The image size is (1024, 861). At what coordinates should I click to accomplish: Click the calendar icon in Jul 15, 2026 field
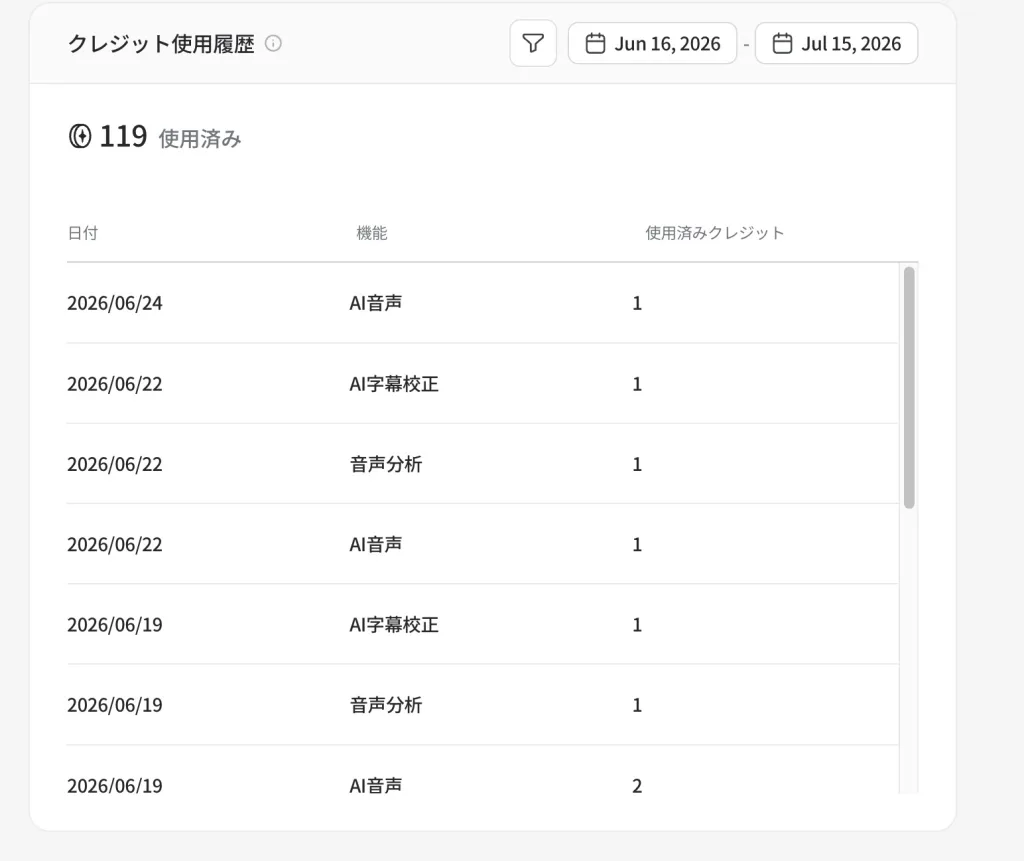point(782,44)
